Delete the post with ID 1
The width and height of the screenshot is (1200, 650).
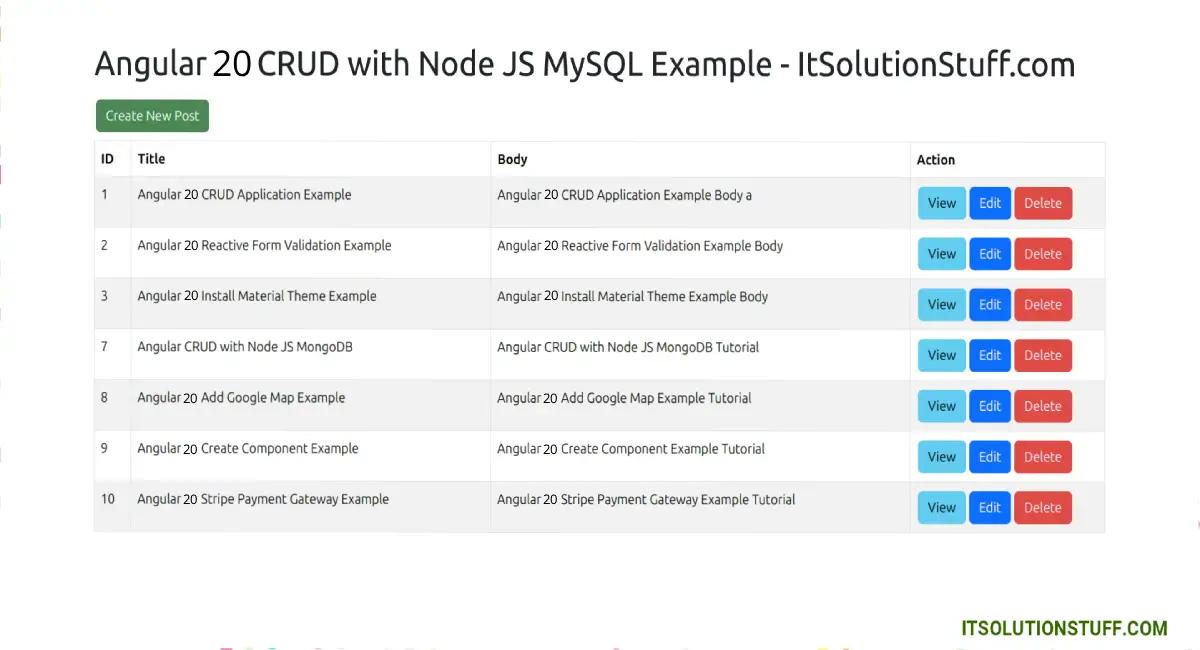pyautogui.click(x=1042, y=203)
